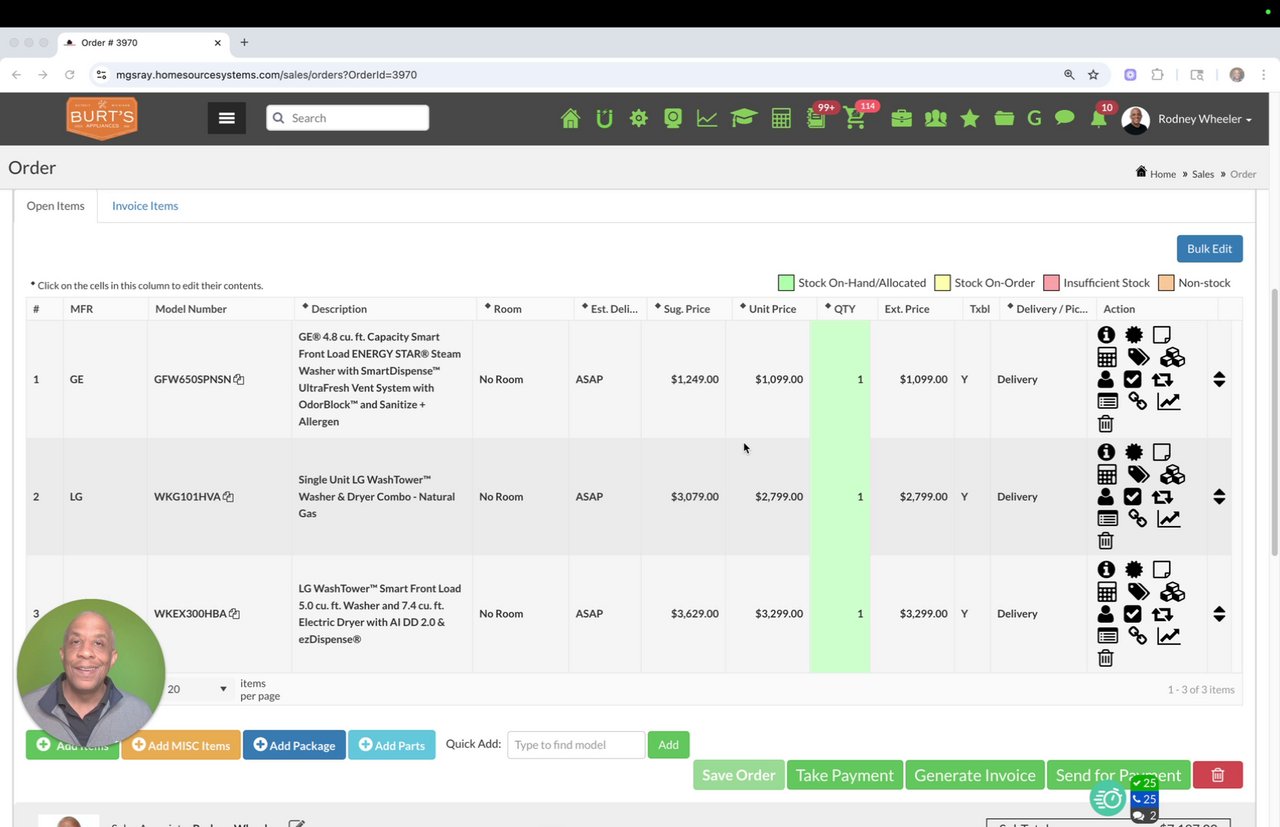Open the items per page dropdown
1280x827 pixels.
click(197, 689)
